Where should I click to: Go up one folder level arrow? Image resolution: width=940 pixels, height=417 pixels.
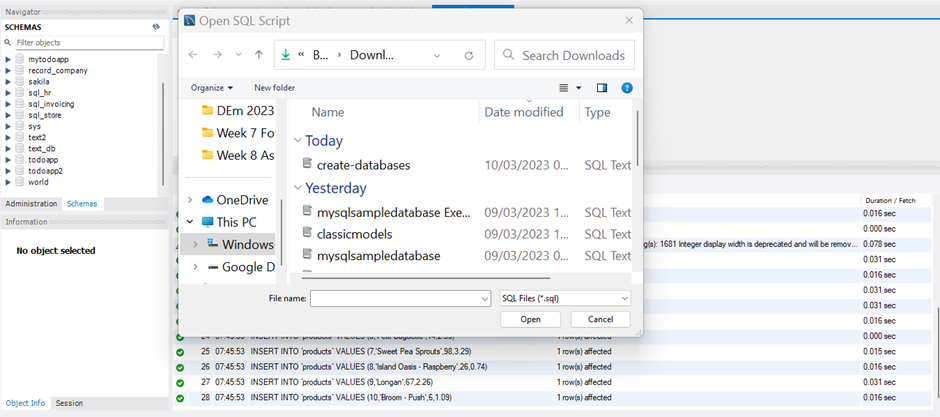(259, 55)
